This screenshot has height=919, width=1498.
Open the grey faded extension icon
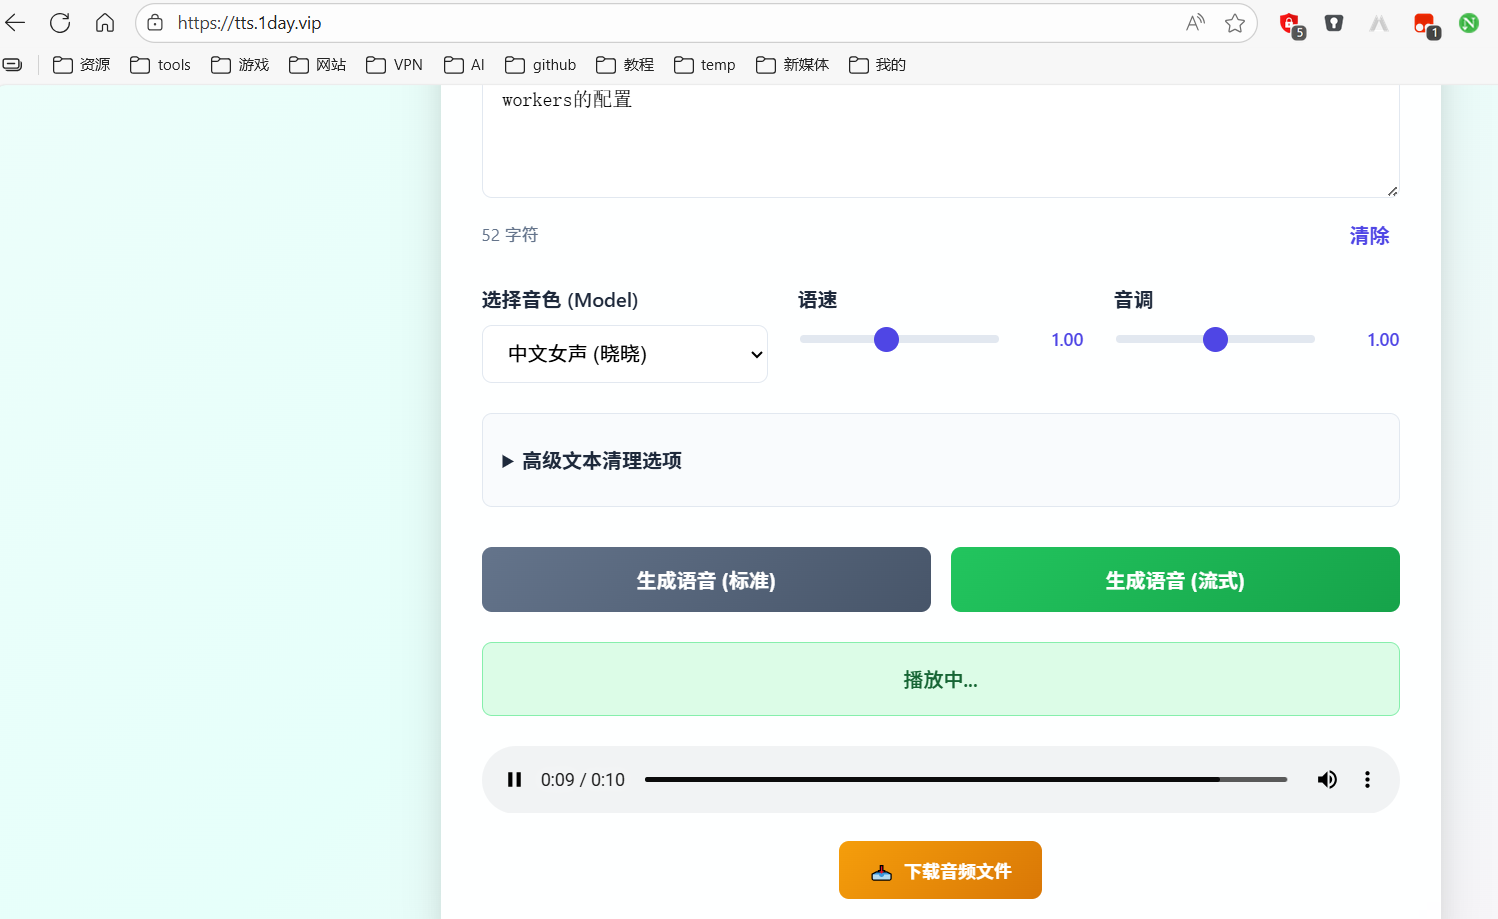pos(1379,23)
